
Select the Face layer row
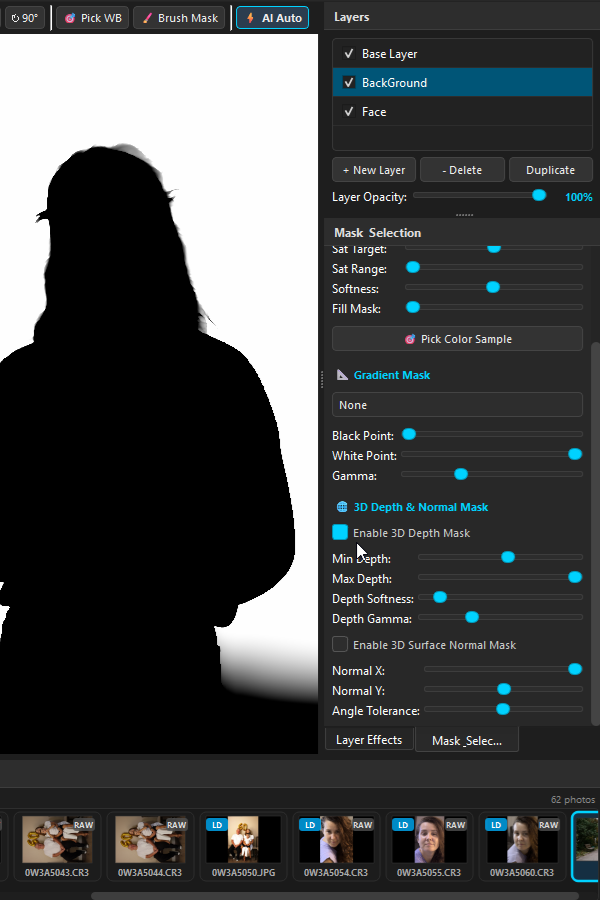[x=462, y=111]
